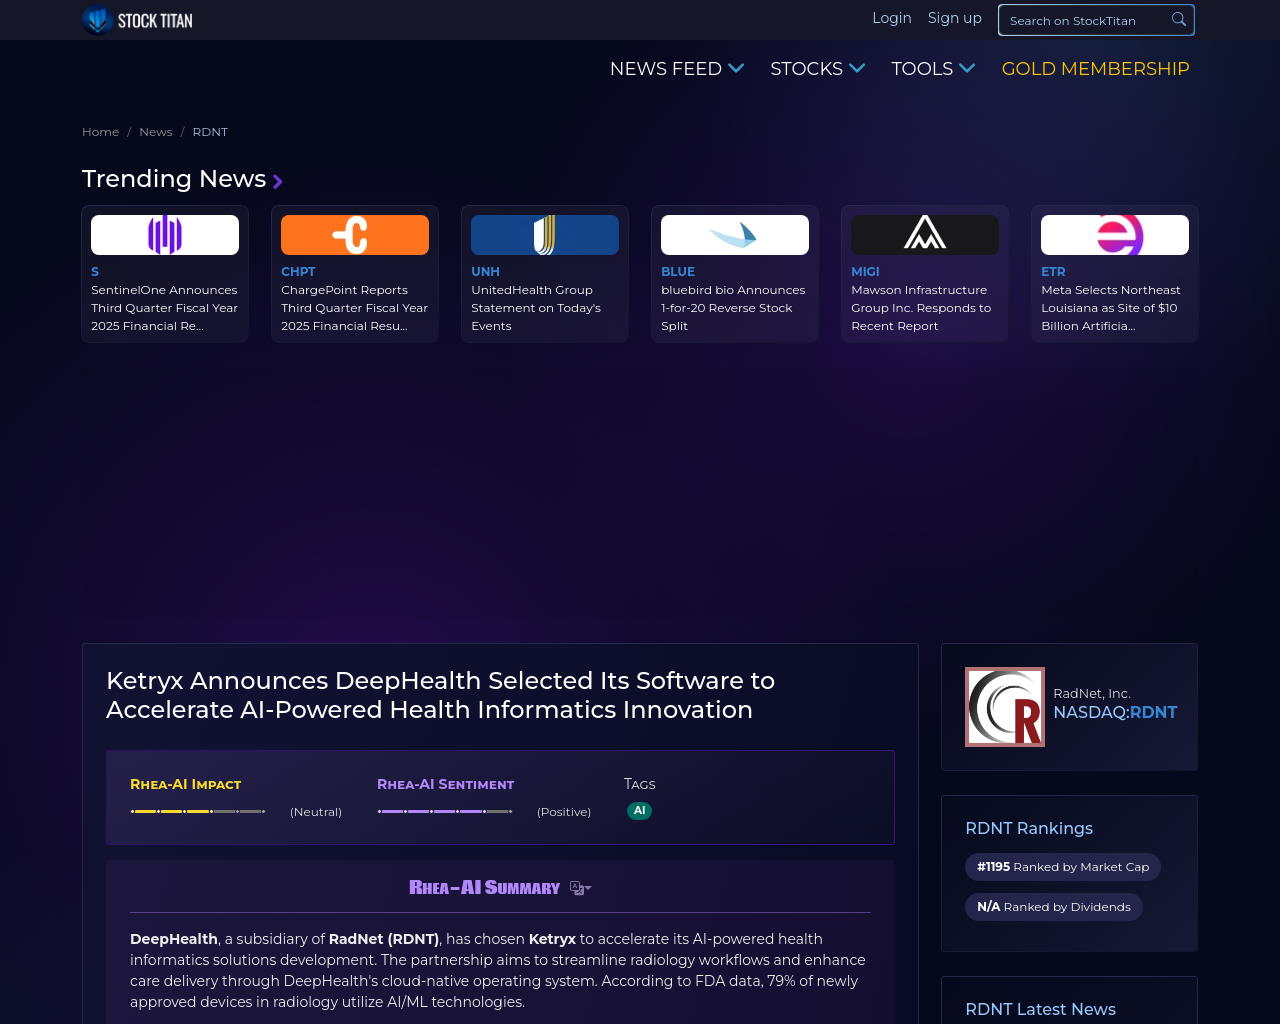This screenshot has width=1280, height=1024.
Task: Open the ETR ticker link
Action: 1053,272
